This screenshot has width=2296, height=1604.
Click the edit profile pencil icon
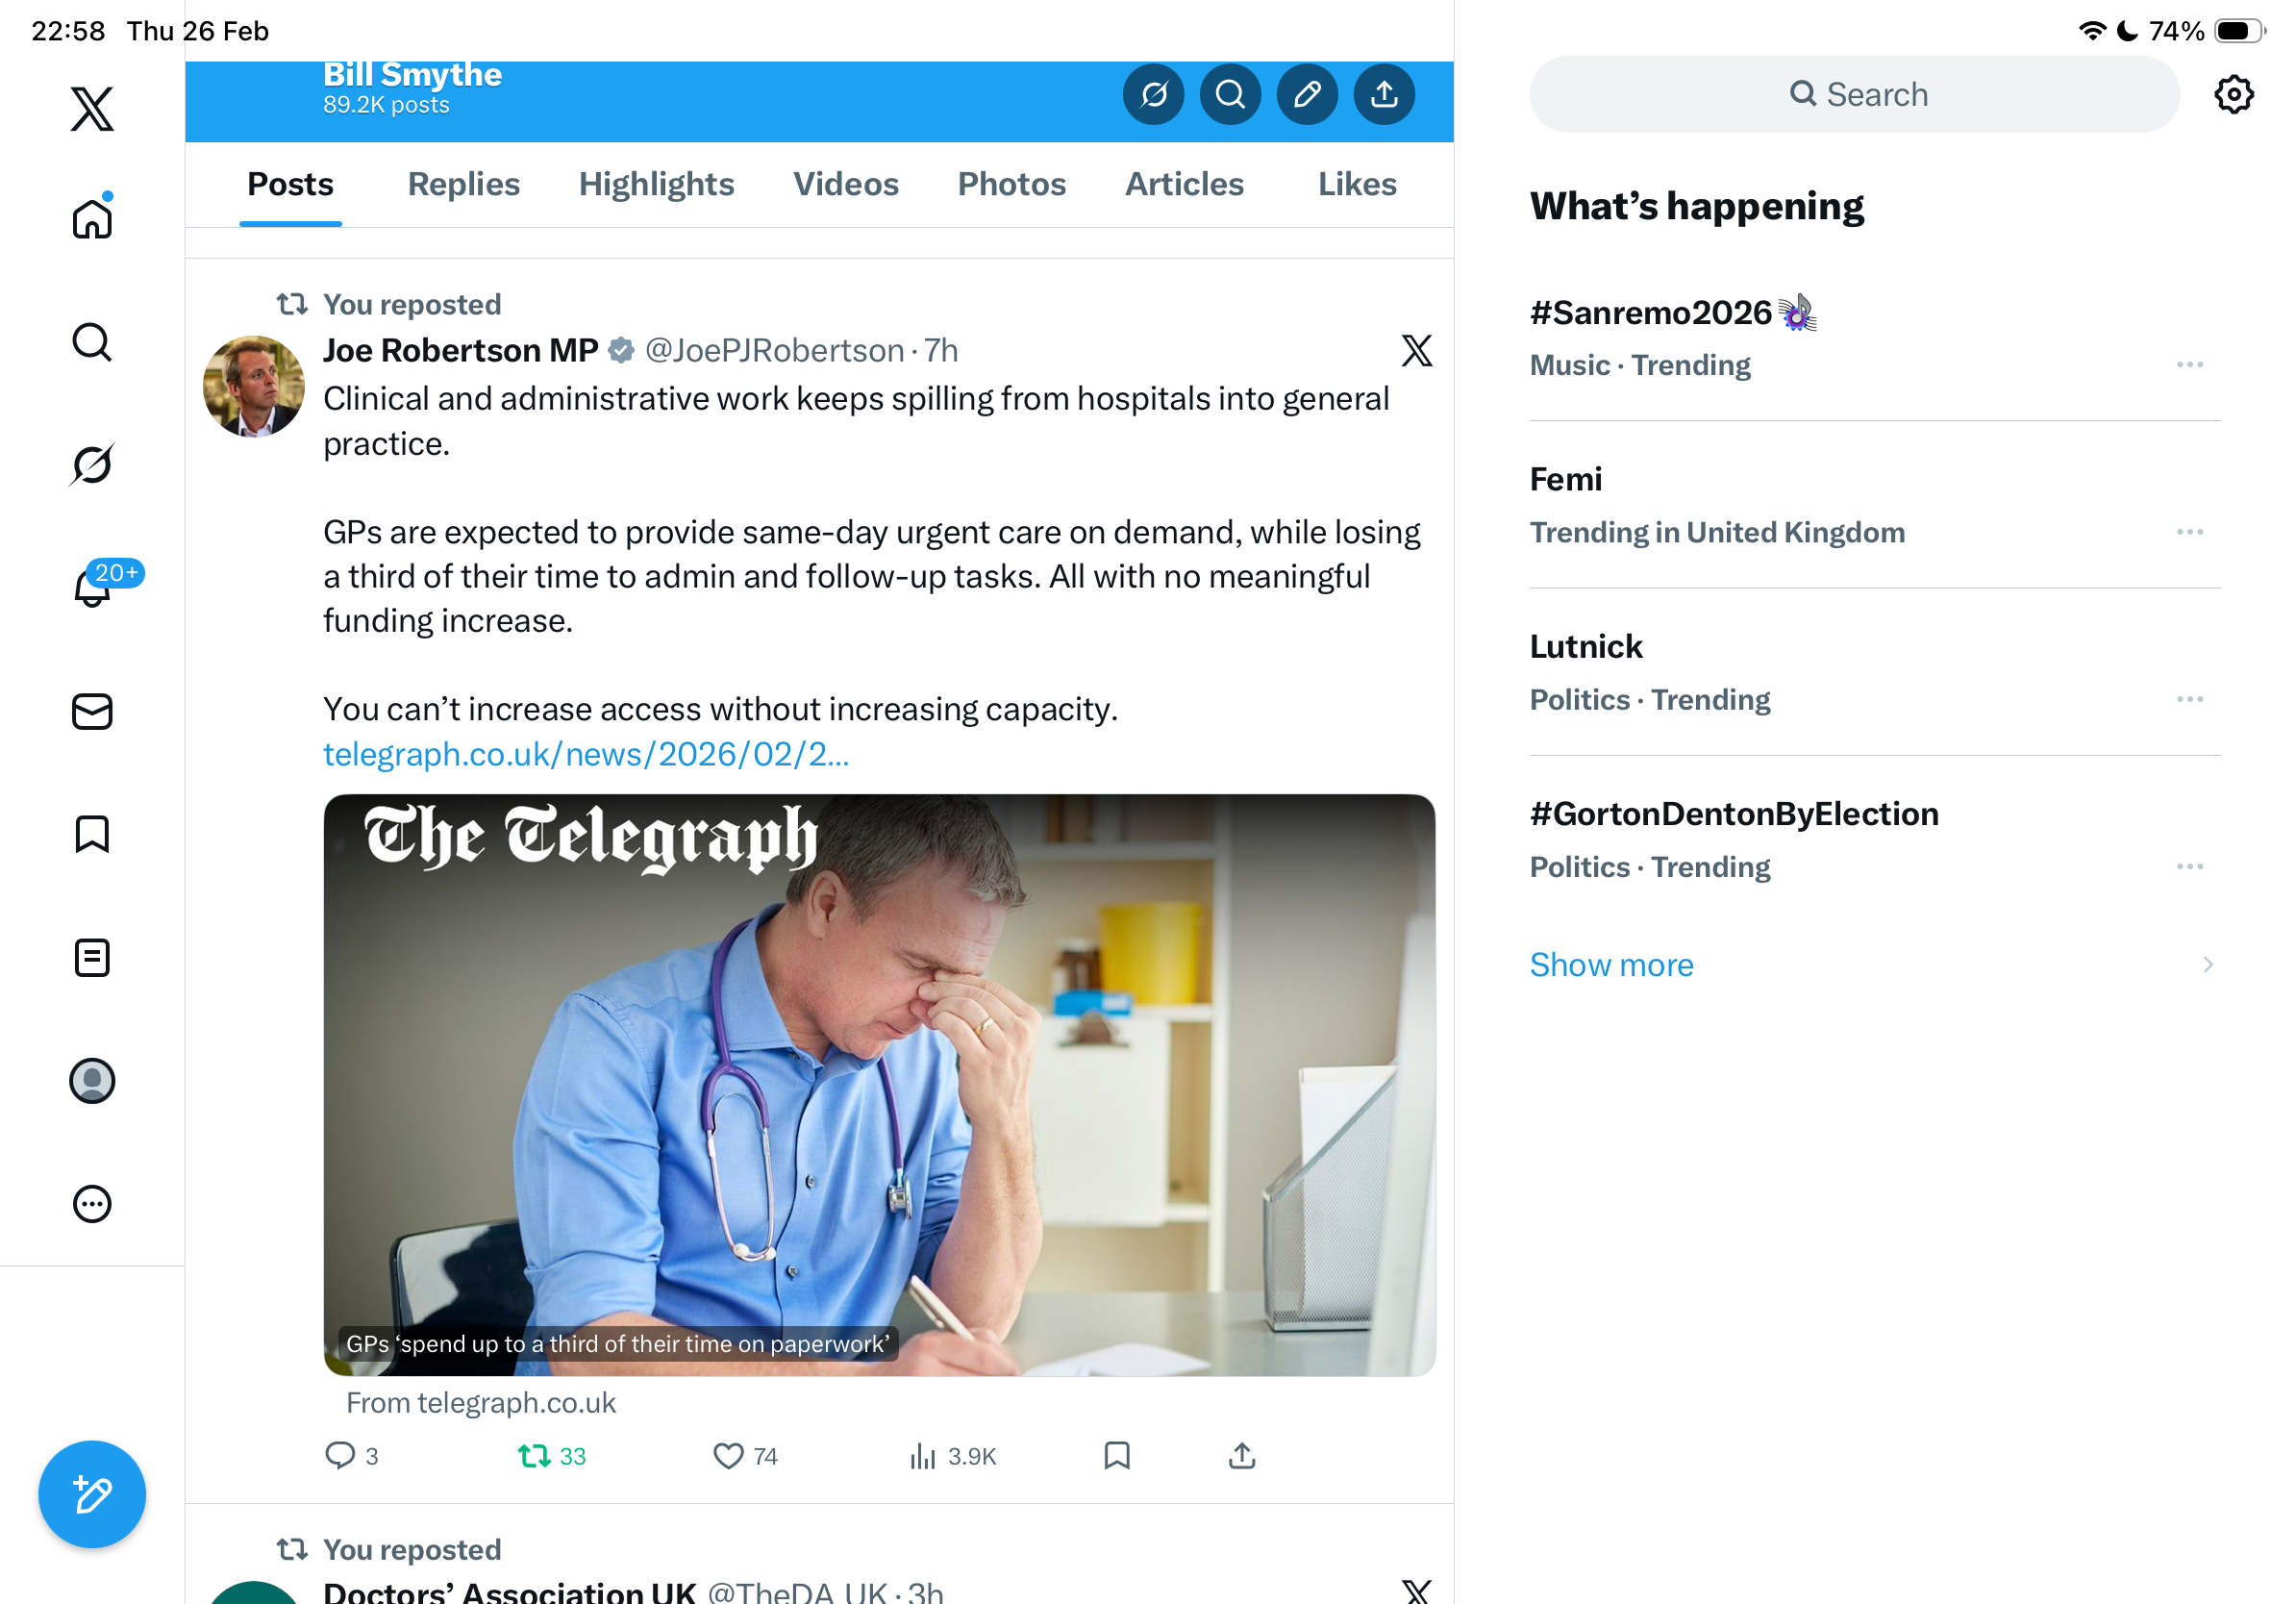pyautogui.click(x=1307, y=95)
